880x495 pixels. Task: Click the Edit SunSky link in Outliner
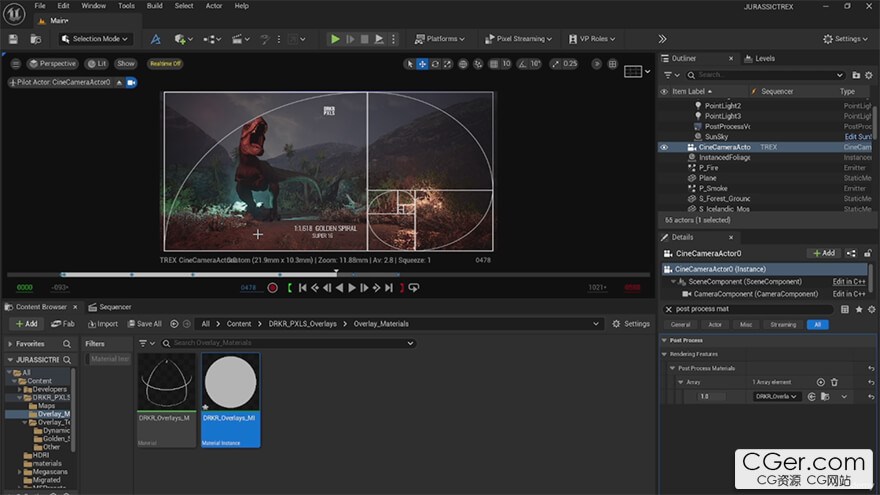(858, 137)
